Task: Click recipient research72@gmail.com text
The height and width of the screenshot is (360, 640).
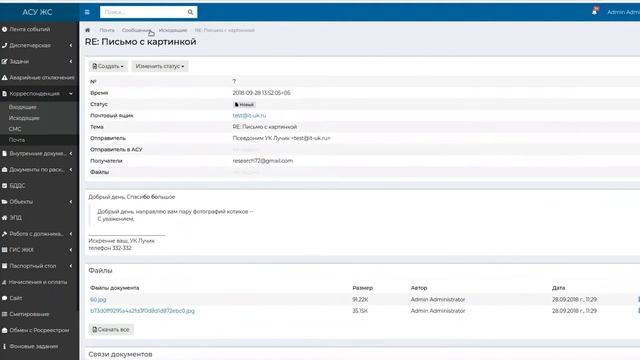Action: point(262,161)
